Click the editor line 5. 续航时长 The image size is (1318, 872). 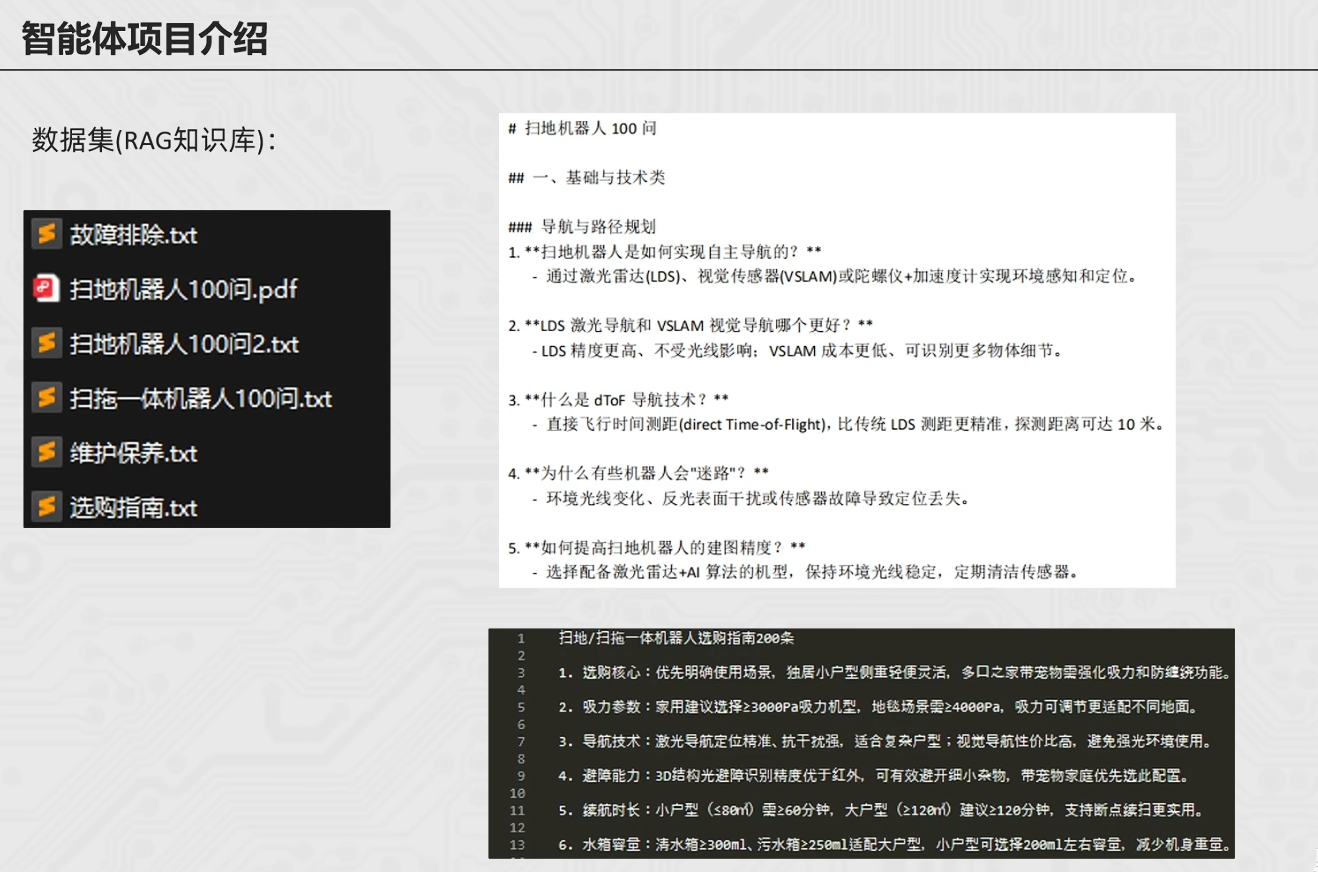(x=881, y=811)
